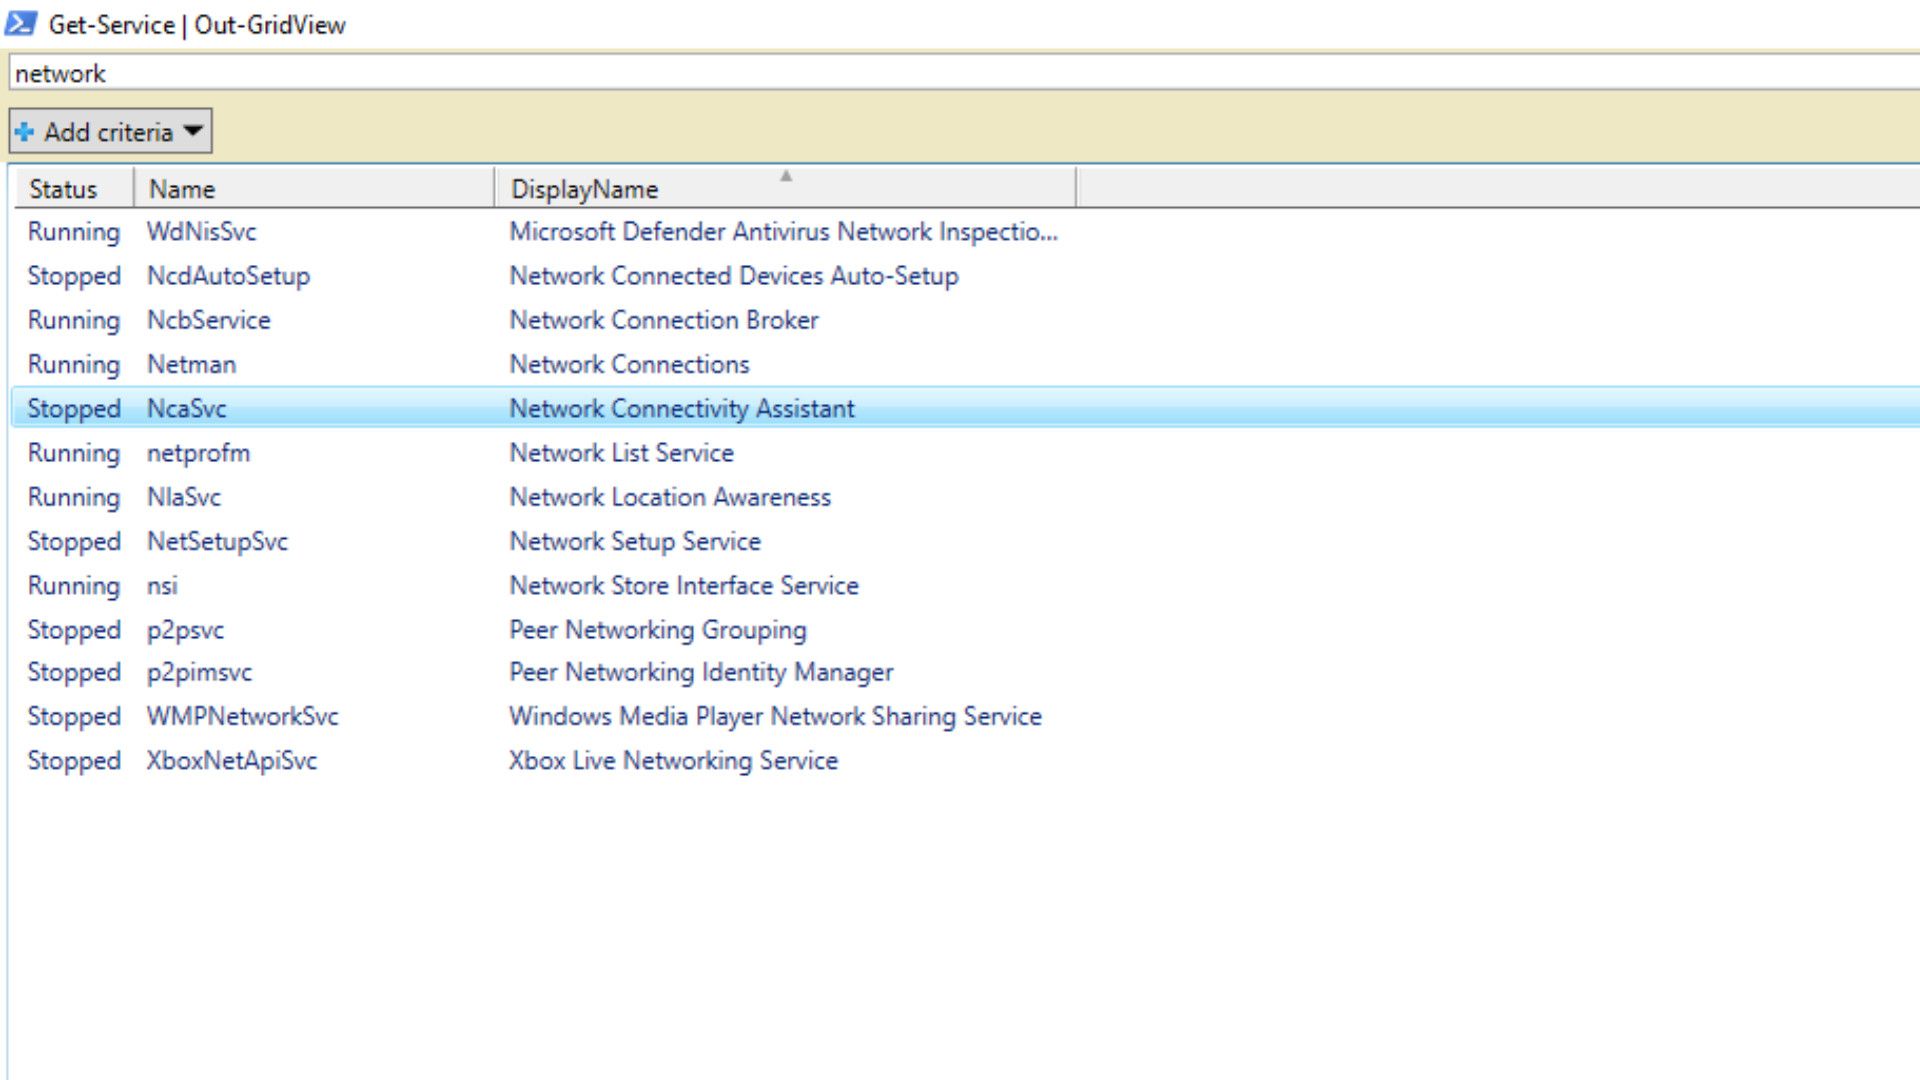Select the Netman name cell
Image resolution: width=1920 pixels, height=1080 pixels.
point(192,364)
